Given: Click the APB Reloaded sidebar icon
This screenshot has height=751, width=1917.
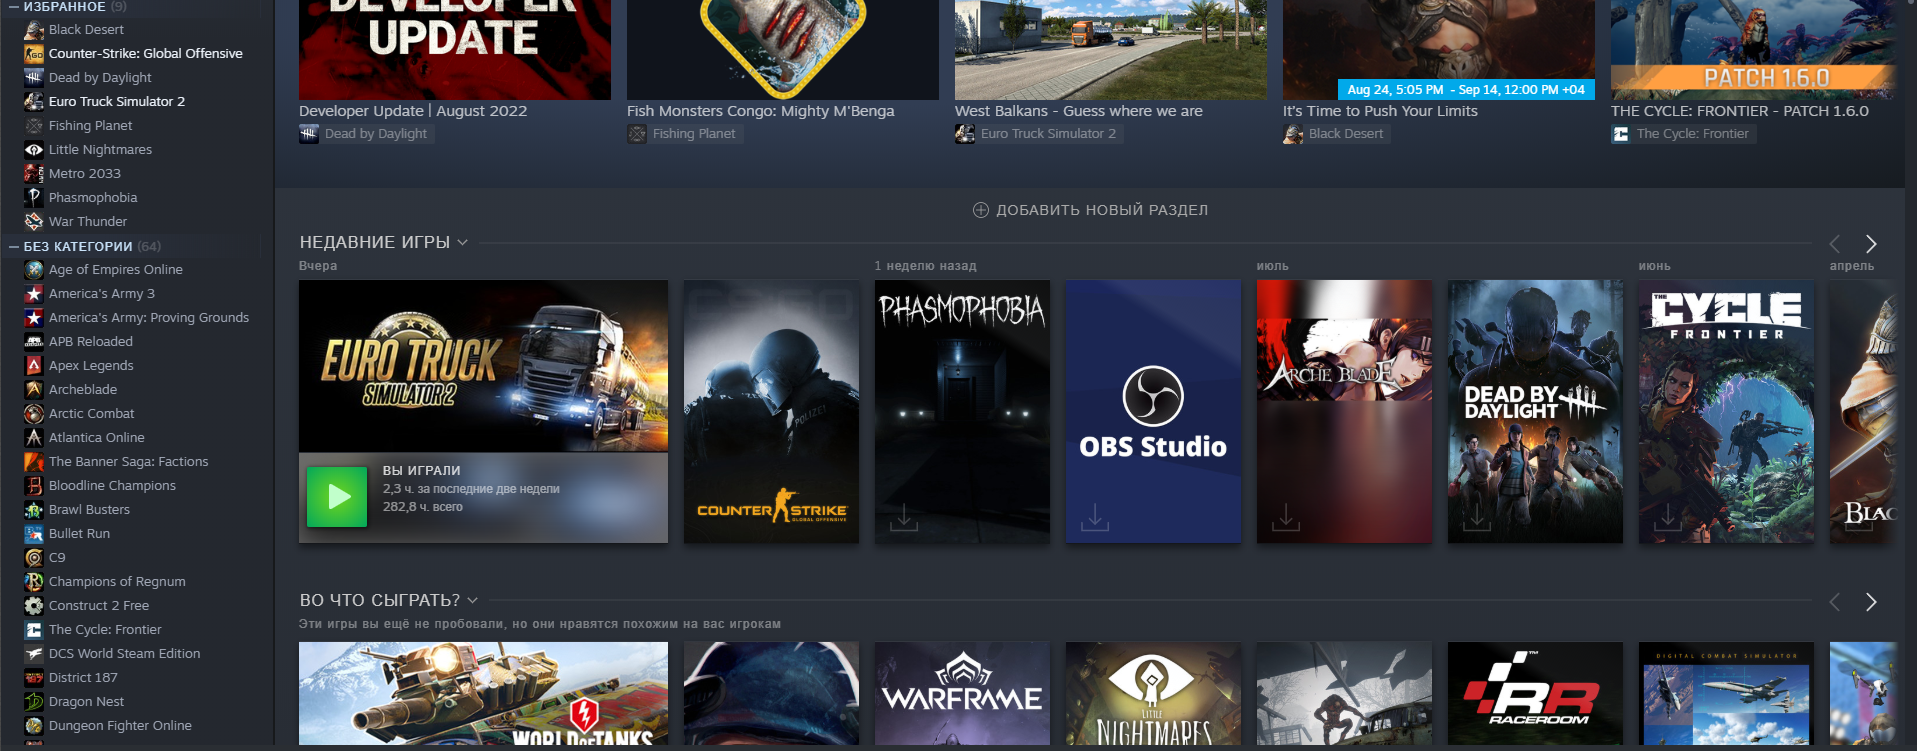Looking at the screenshot, I should click(x=34, y=342).
